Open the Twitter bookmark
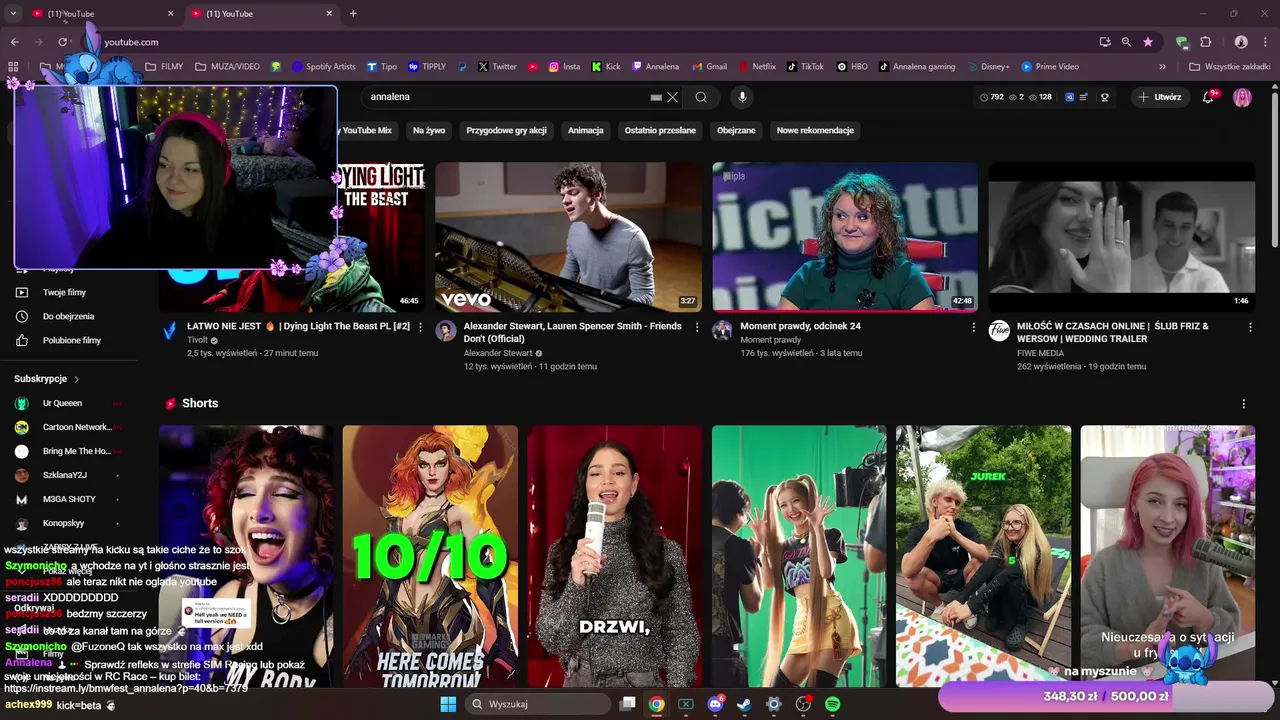Image resolution: width=1280 pixels, height=720 pixels. click(x=497, y=67)
